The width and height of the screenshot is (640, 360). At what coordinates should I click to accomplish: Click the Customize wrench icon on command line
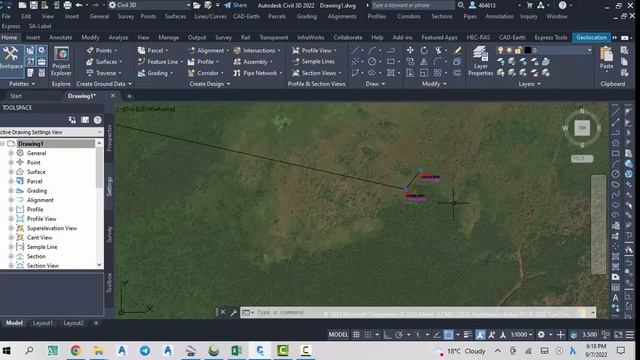234,313
